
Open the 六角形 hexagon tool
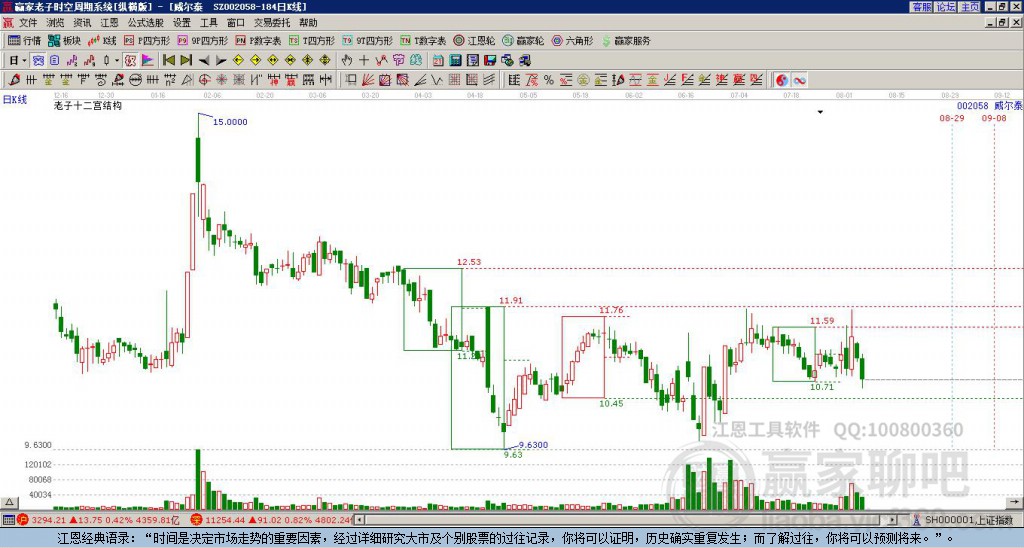572,40
